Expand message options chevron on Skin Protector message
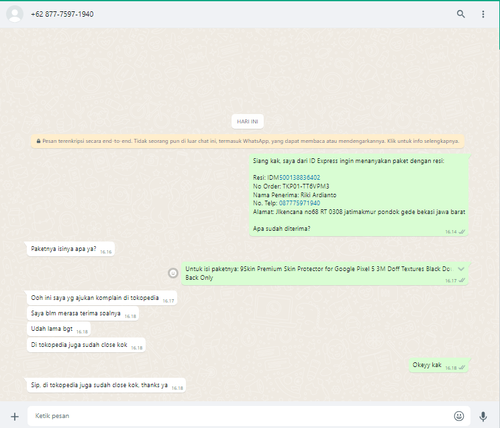This screenshot has width=500, height=428. point(461,269)
